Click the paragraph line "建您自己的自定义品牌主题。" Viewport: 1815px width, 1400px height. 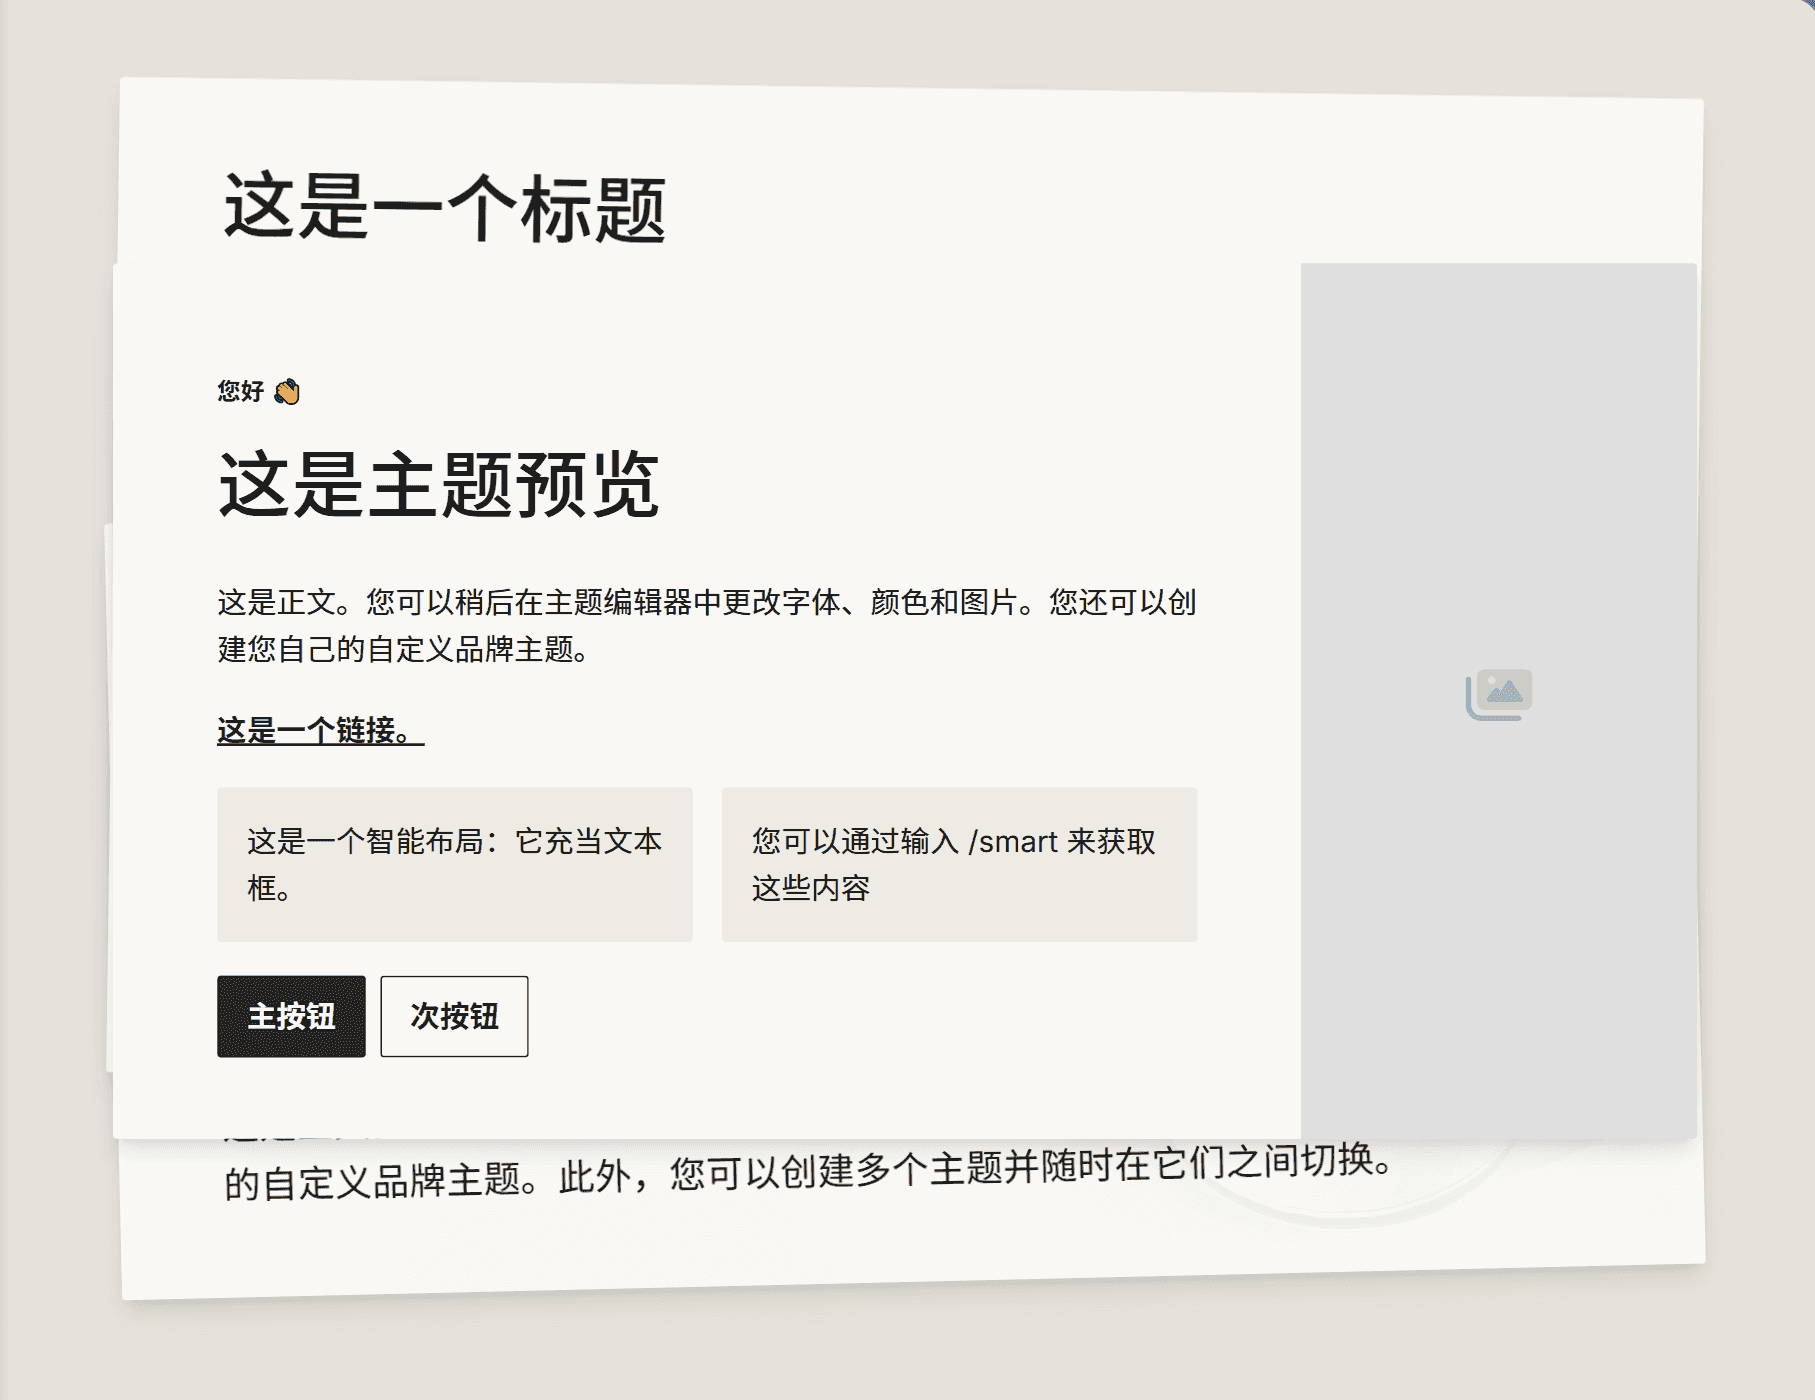pos(403,650)
